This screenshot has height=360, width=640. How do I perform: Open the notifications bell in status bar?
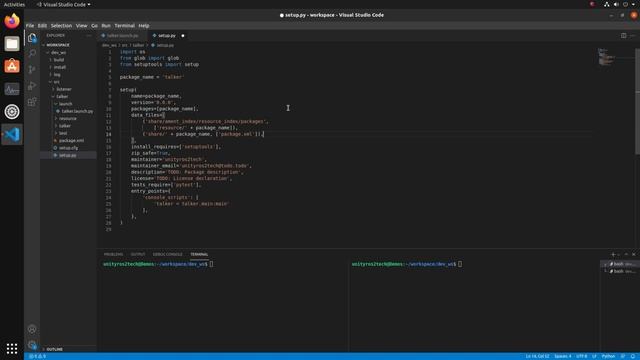(x=633, y=356)
